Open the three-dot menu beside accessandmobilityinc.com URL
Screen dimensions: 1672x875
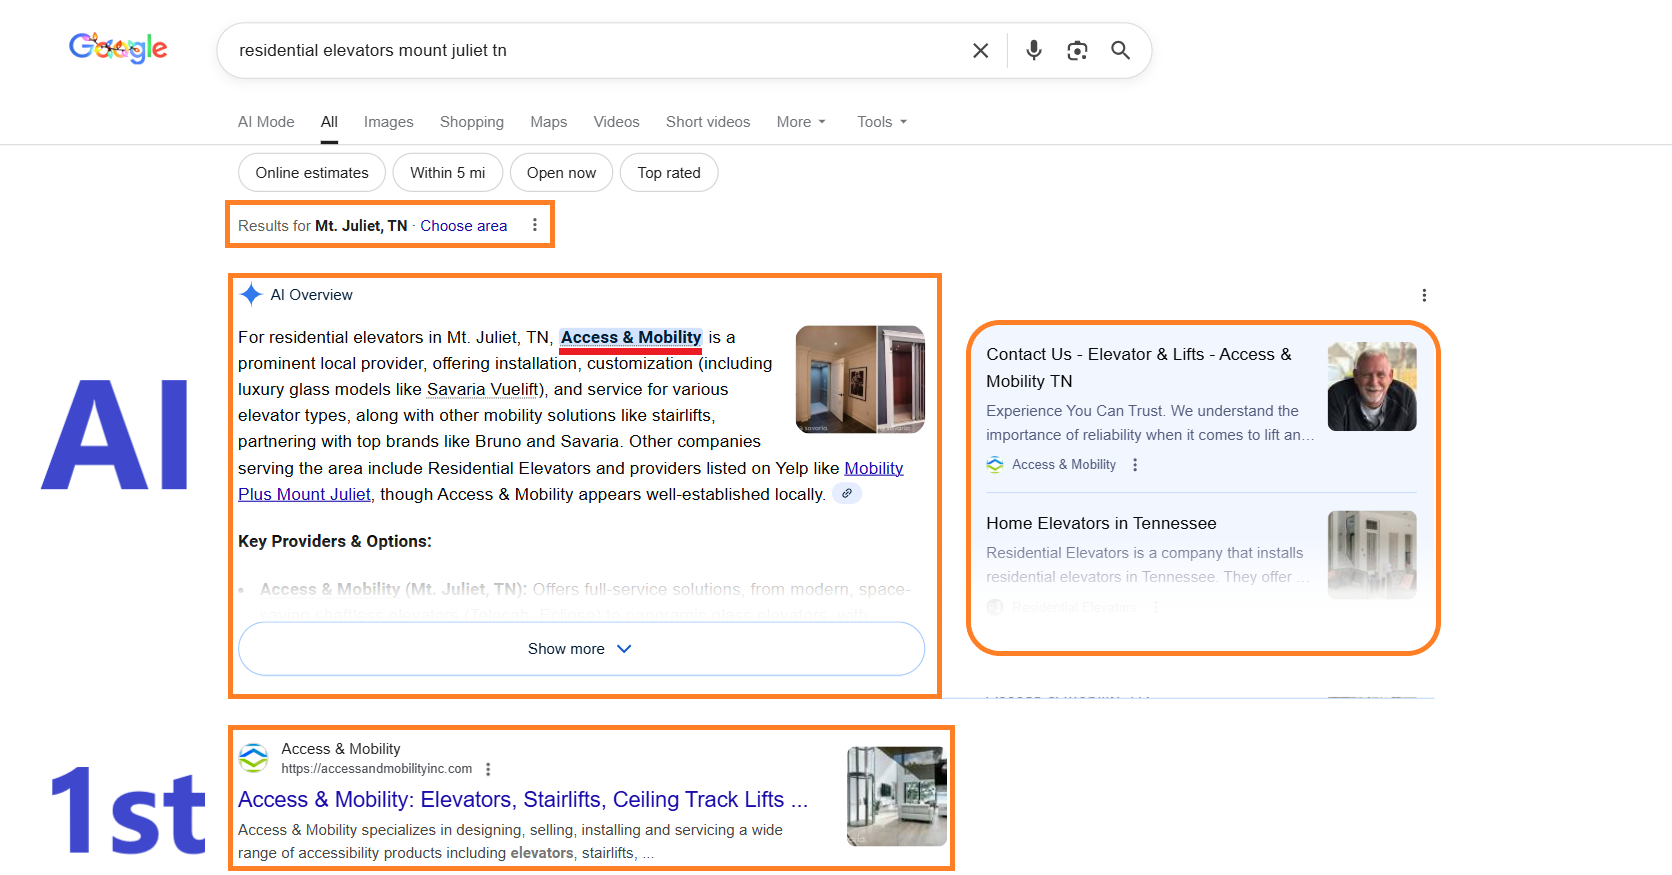488,769
